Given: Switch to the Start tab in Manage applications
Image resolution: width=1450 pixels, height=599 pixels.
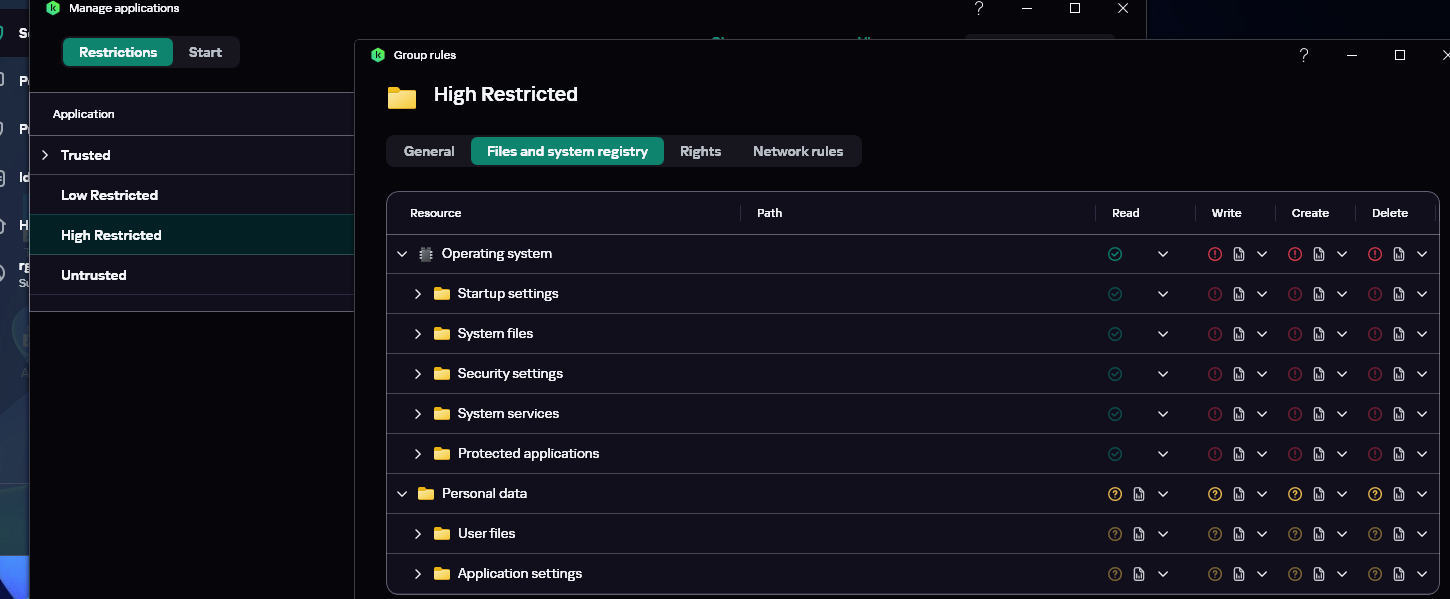Looking at the screenshot, I should pos(205,52).
